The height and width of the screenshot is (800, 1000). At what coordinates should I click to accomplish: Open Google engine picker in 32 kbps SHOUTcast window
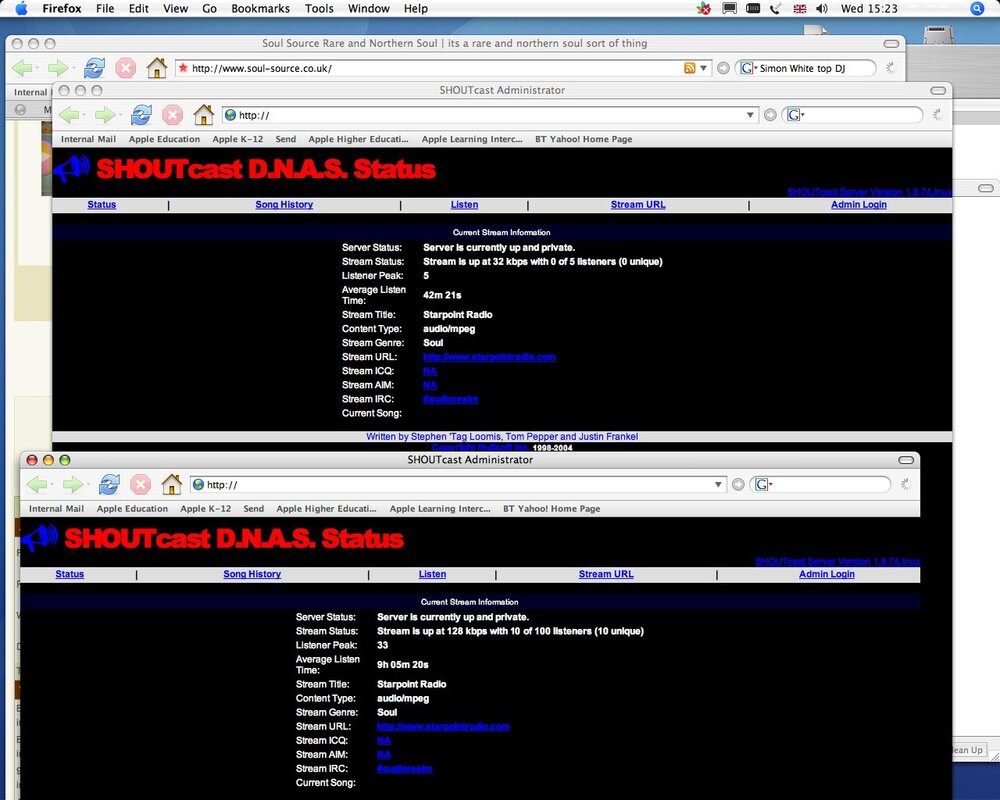click(795, 115)
